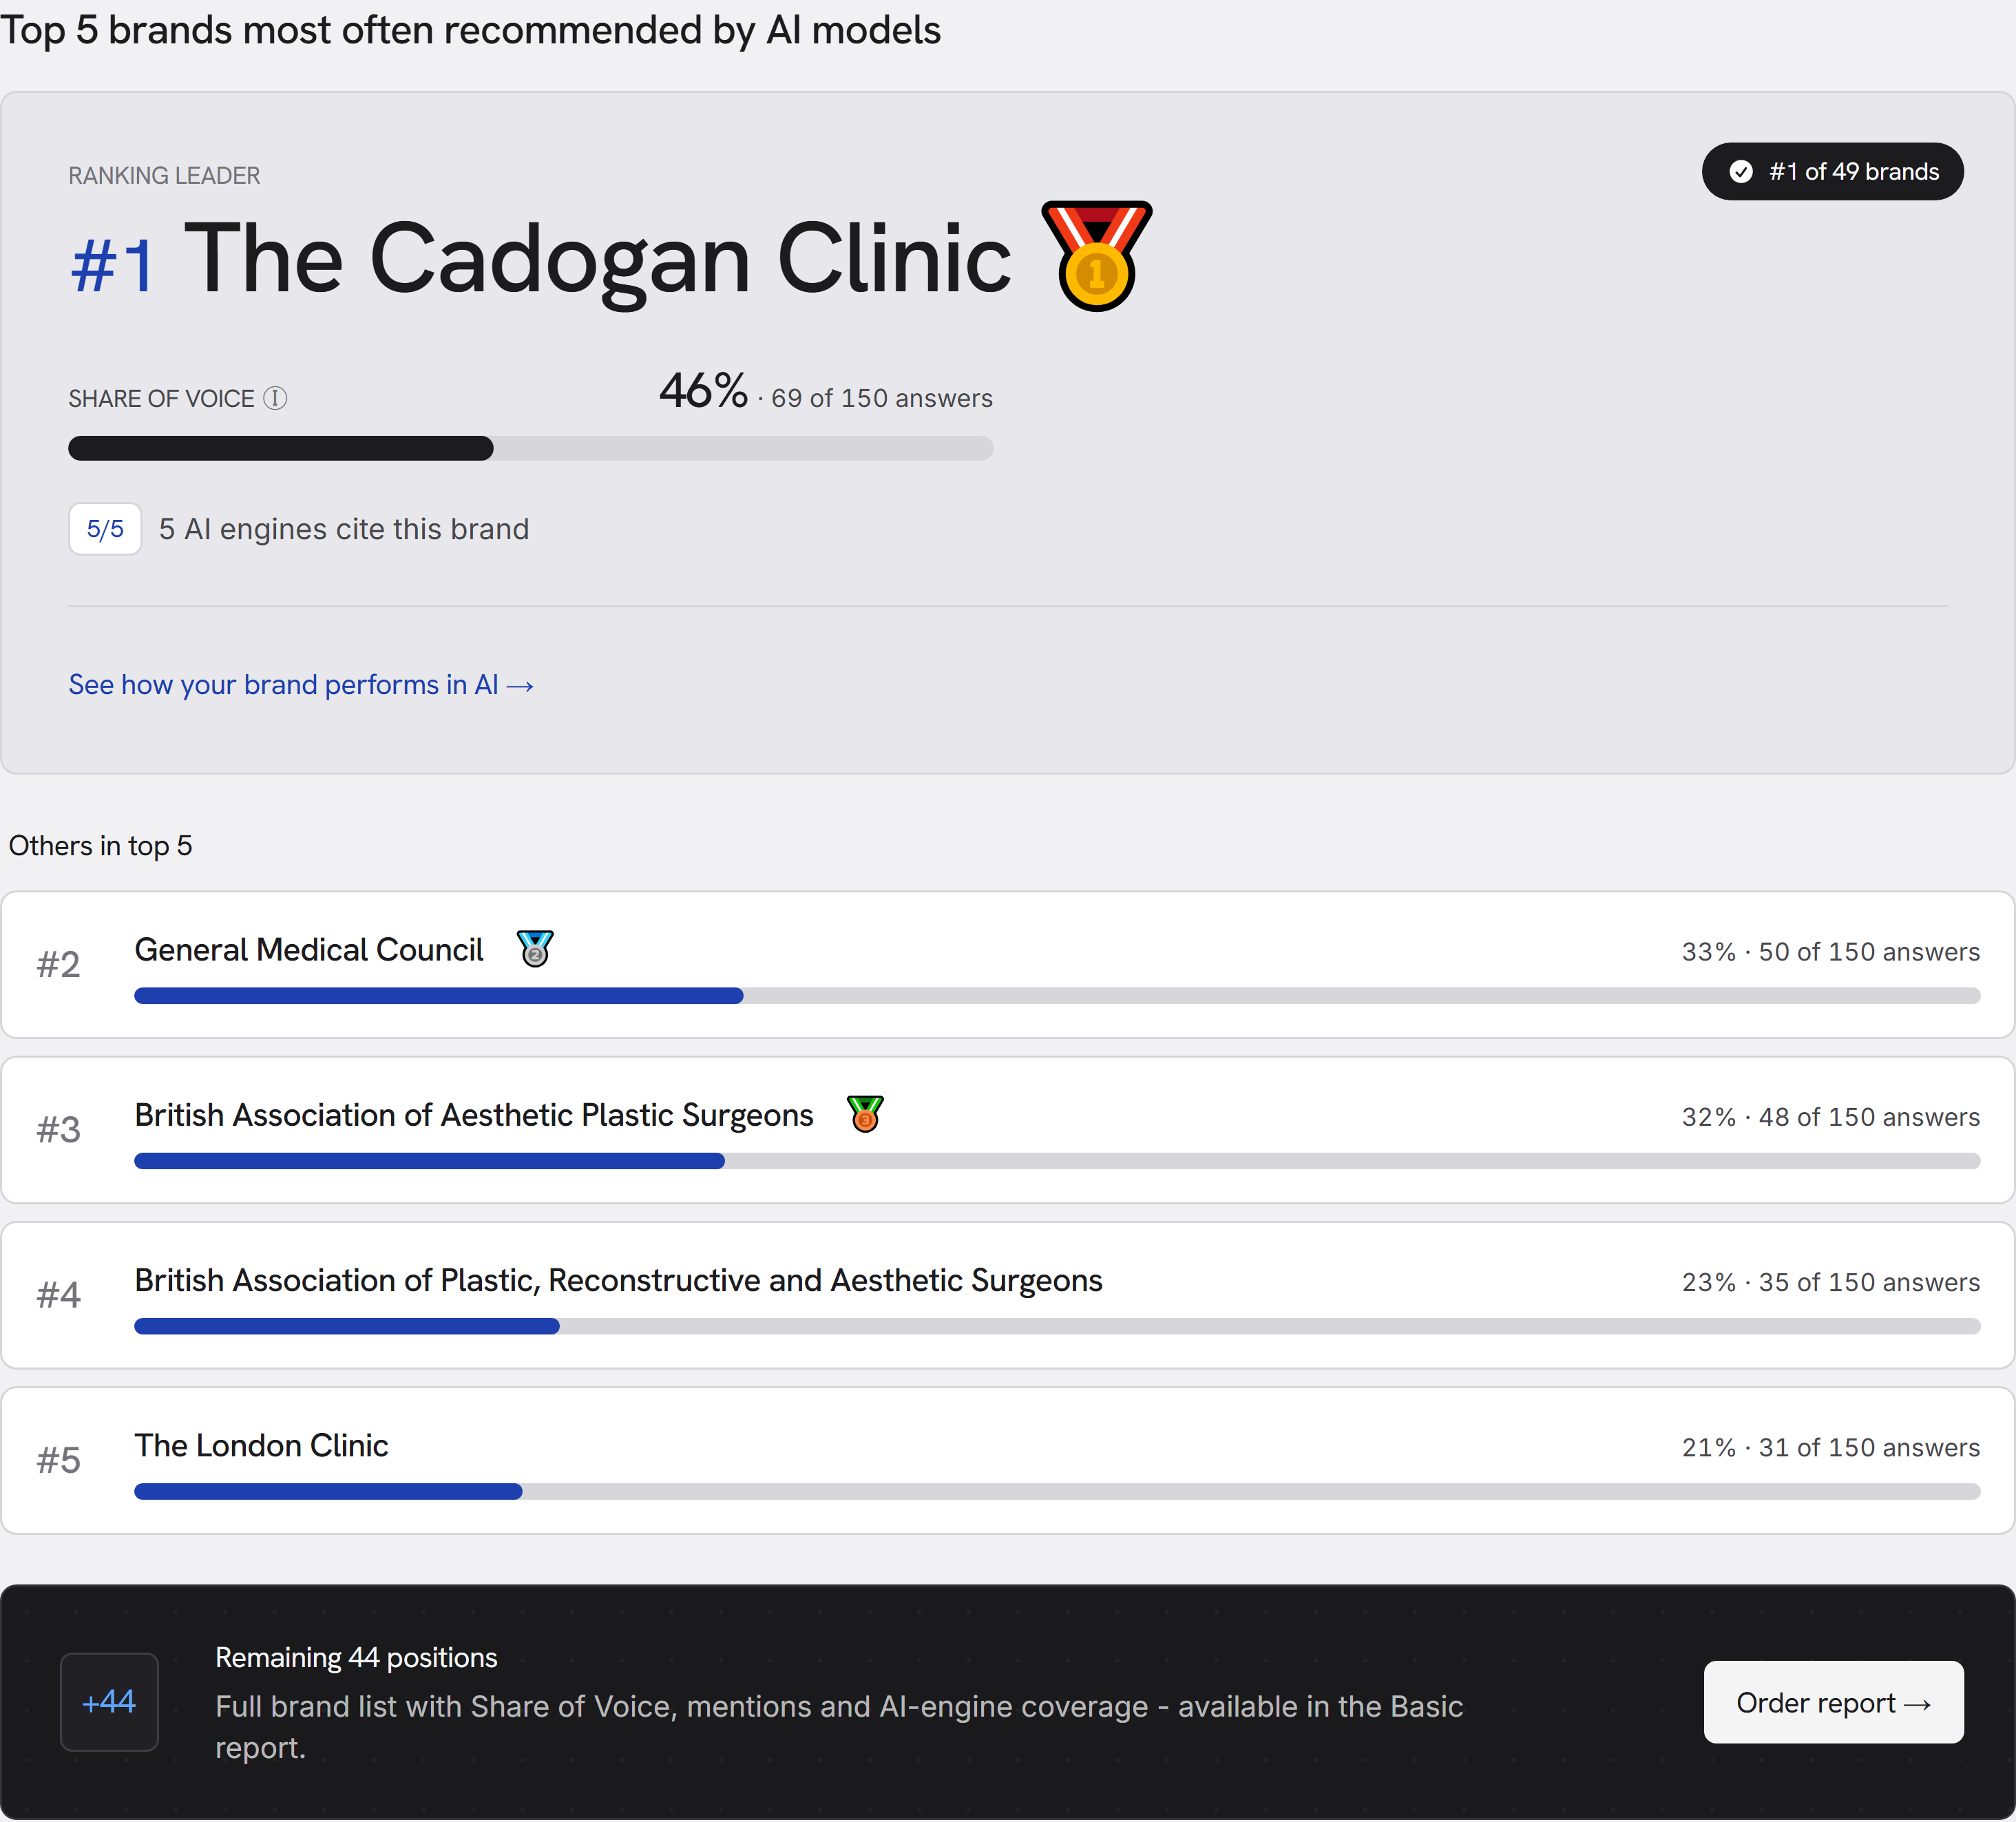2016x1822 pixels.
Task: Click the #4 British Association of Plastic, Reconstructive entry
Action: [1007, 1295]
